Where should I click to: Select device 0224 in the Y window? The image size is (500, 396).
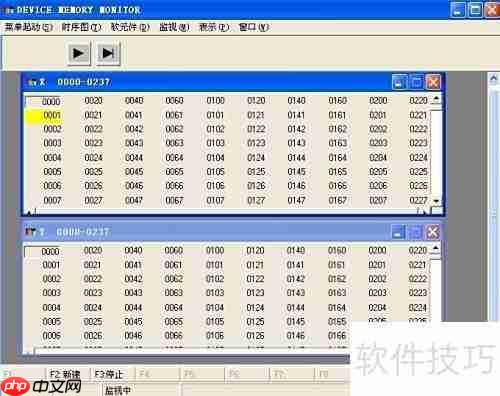pyautogui.click(x=418, y=307)
